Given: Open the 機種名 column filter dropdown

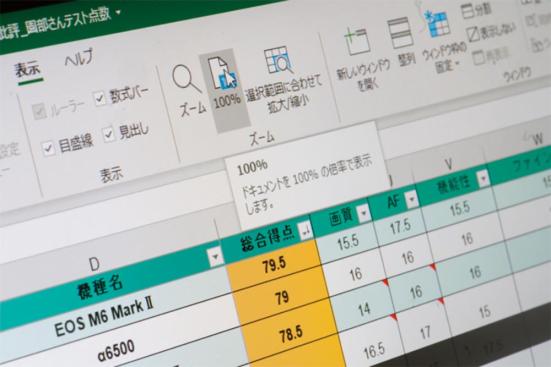Looking at the screenshot, I should pyautogui.click(x=214, y=257).
